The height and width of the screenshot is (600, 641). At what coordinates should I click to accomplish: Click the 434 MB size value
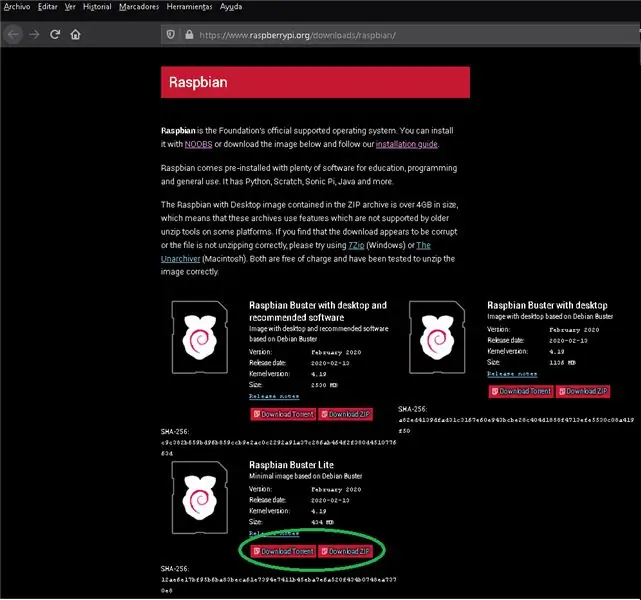coord(323,522)
